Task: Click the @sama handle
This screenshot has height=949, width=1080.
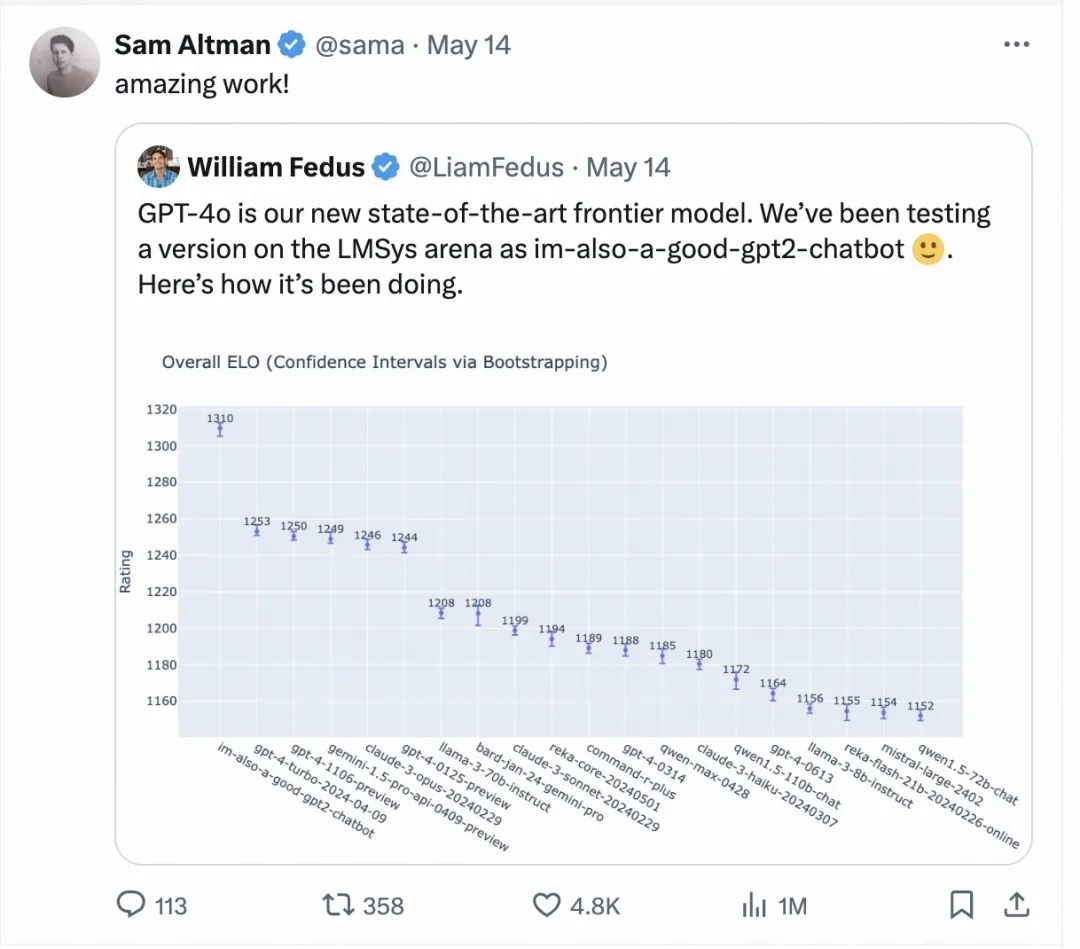Action: pos(360,45)
